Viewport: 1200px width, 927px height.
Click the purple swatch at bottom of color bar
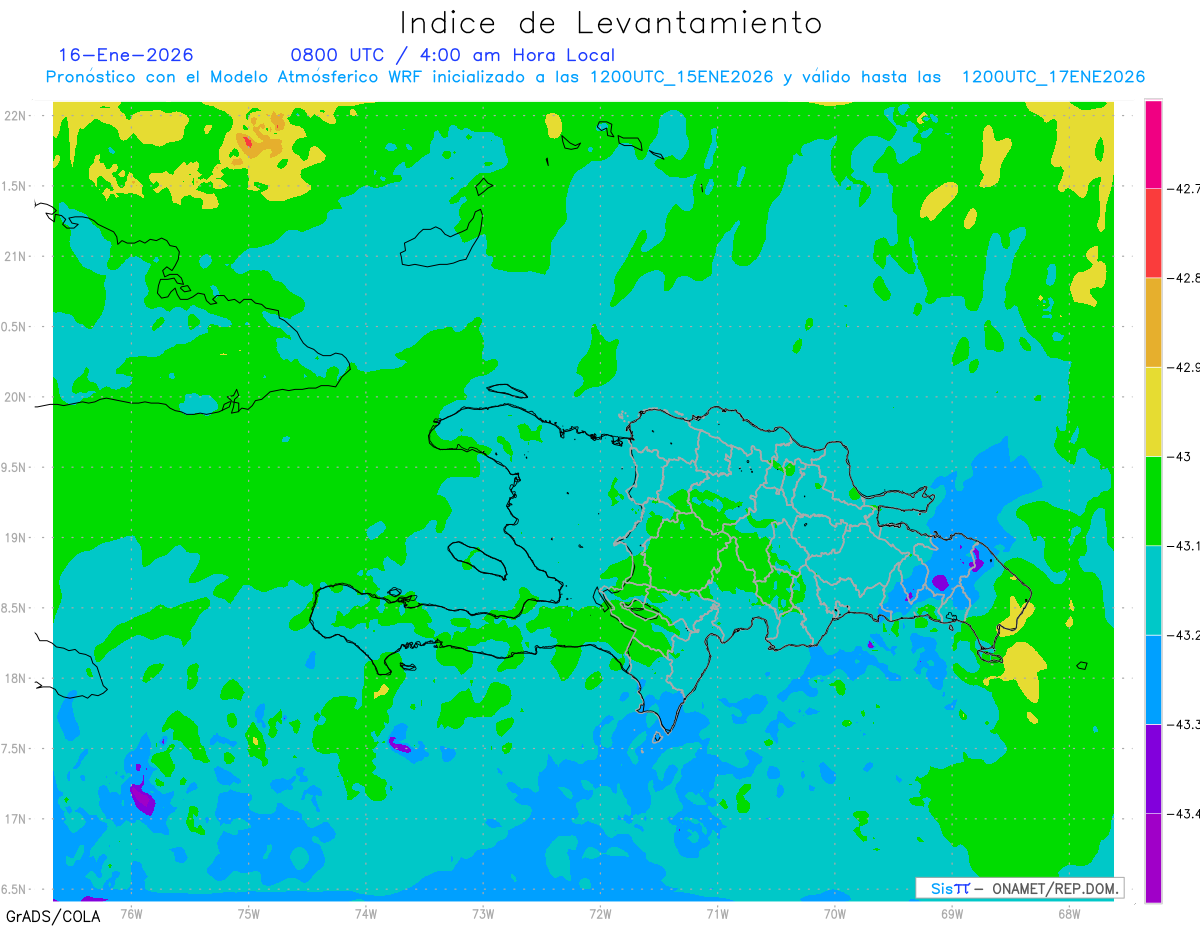coord(1153,857)
